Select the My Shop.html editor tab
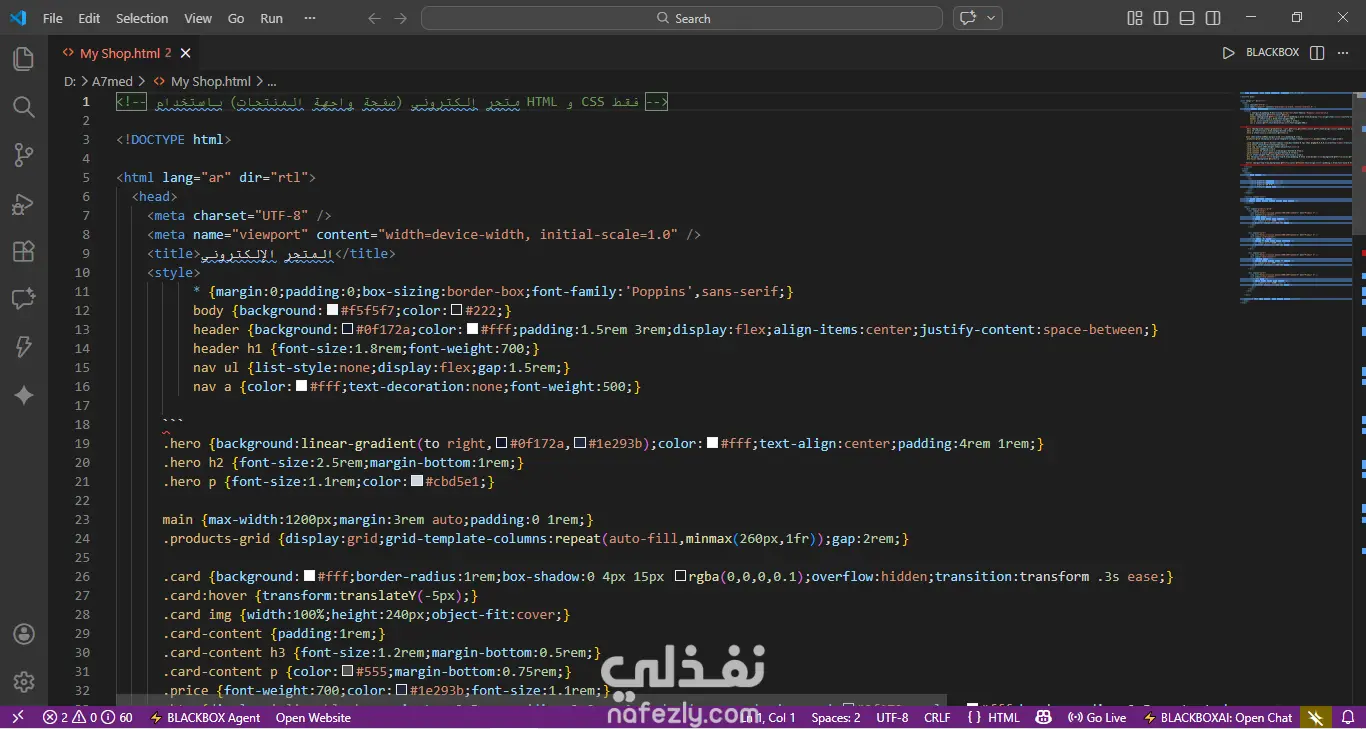 click(x=126, y=53)
